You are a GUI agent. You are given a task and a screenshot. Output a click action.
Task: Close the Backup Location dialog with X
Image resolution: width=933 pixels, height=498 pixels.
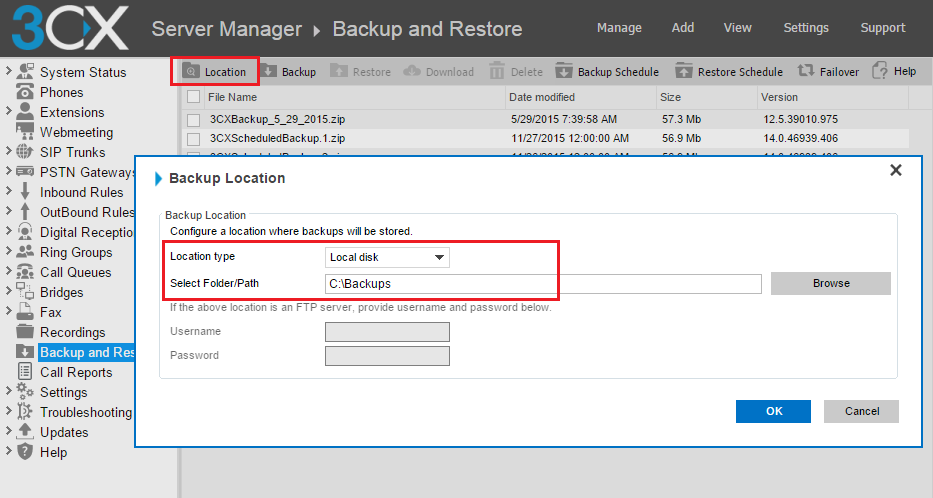point(896,170)
